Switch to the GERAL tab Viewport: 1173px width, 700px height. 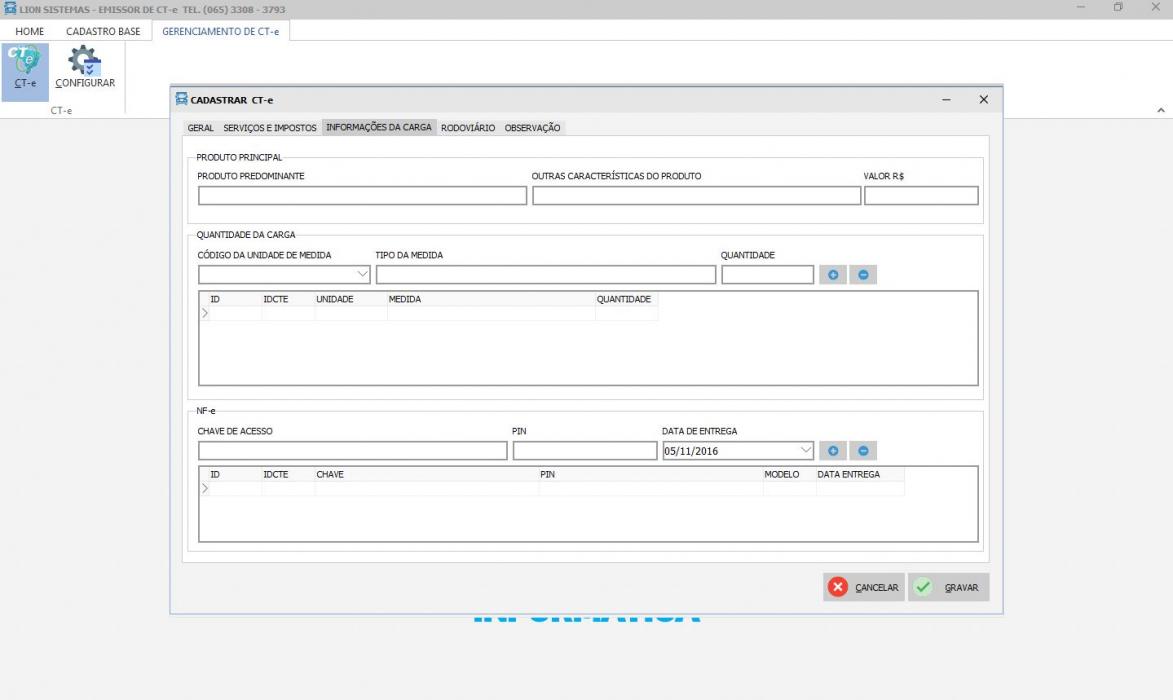[200, 128]
